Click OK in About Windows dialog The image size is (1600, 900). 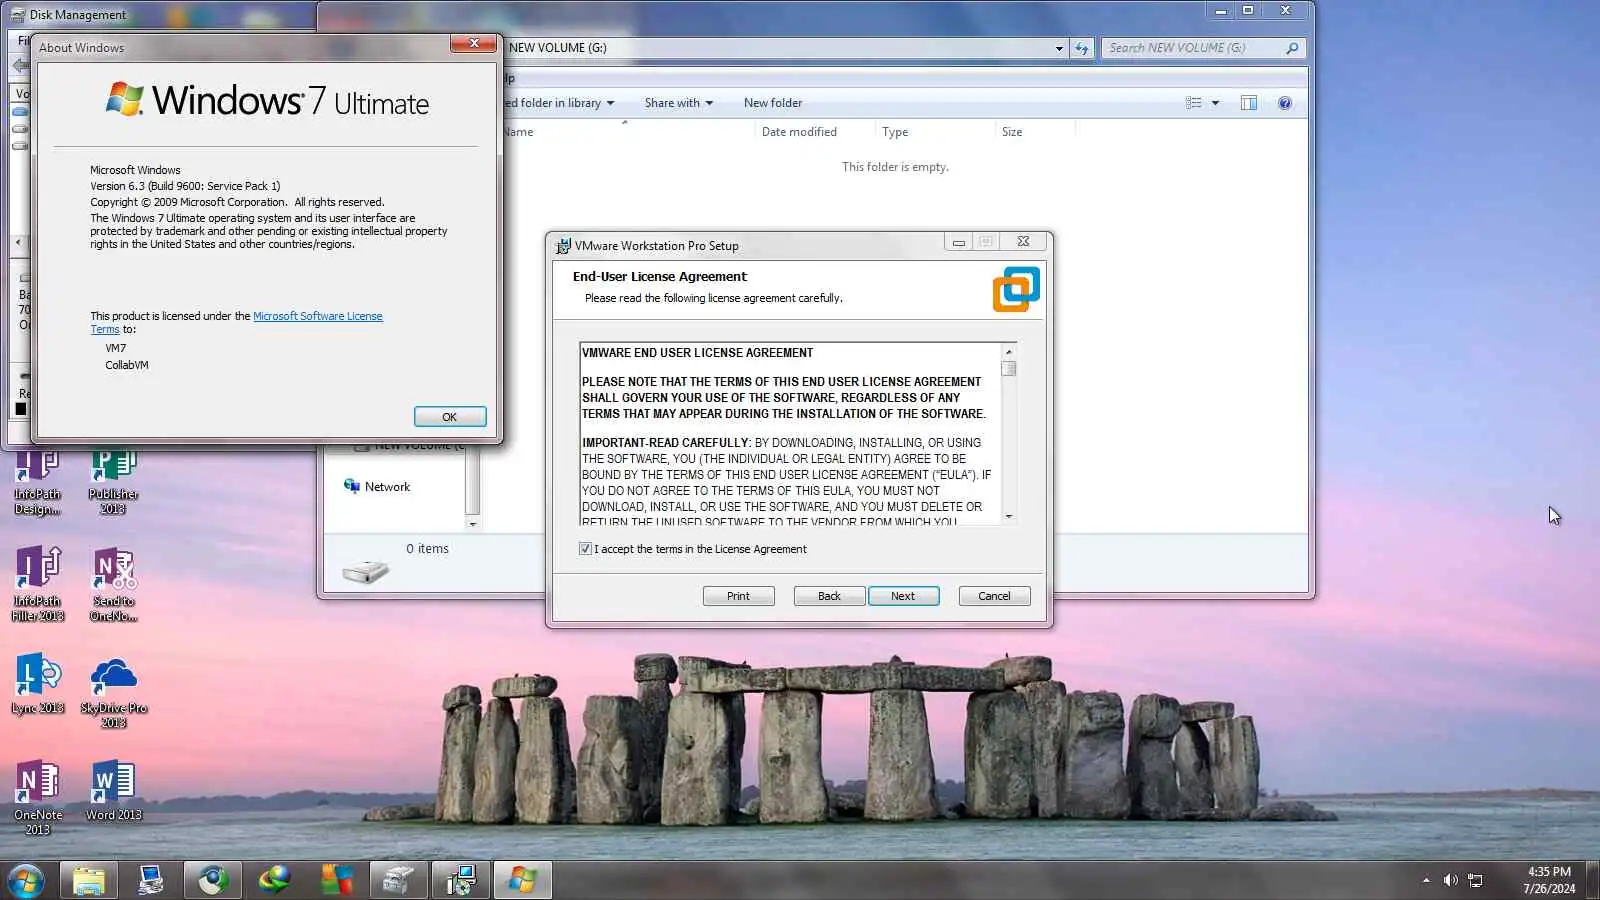coord(450,417)
